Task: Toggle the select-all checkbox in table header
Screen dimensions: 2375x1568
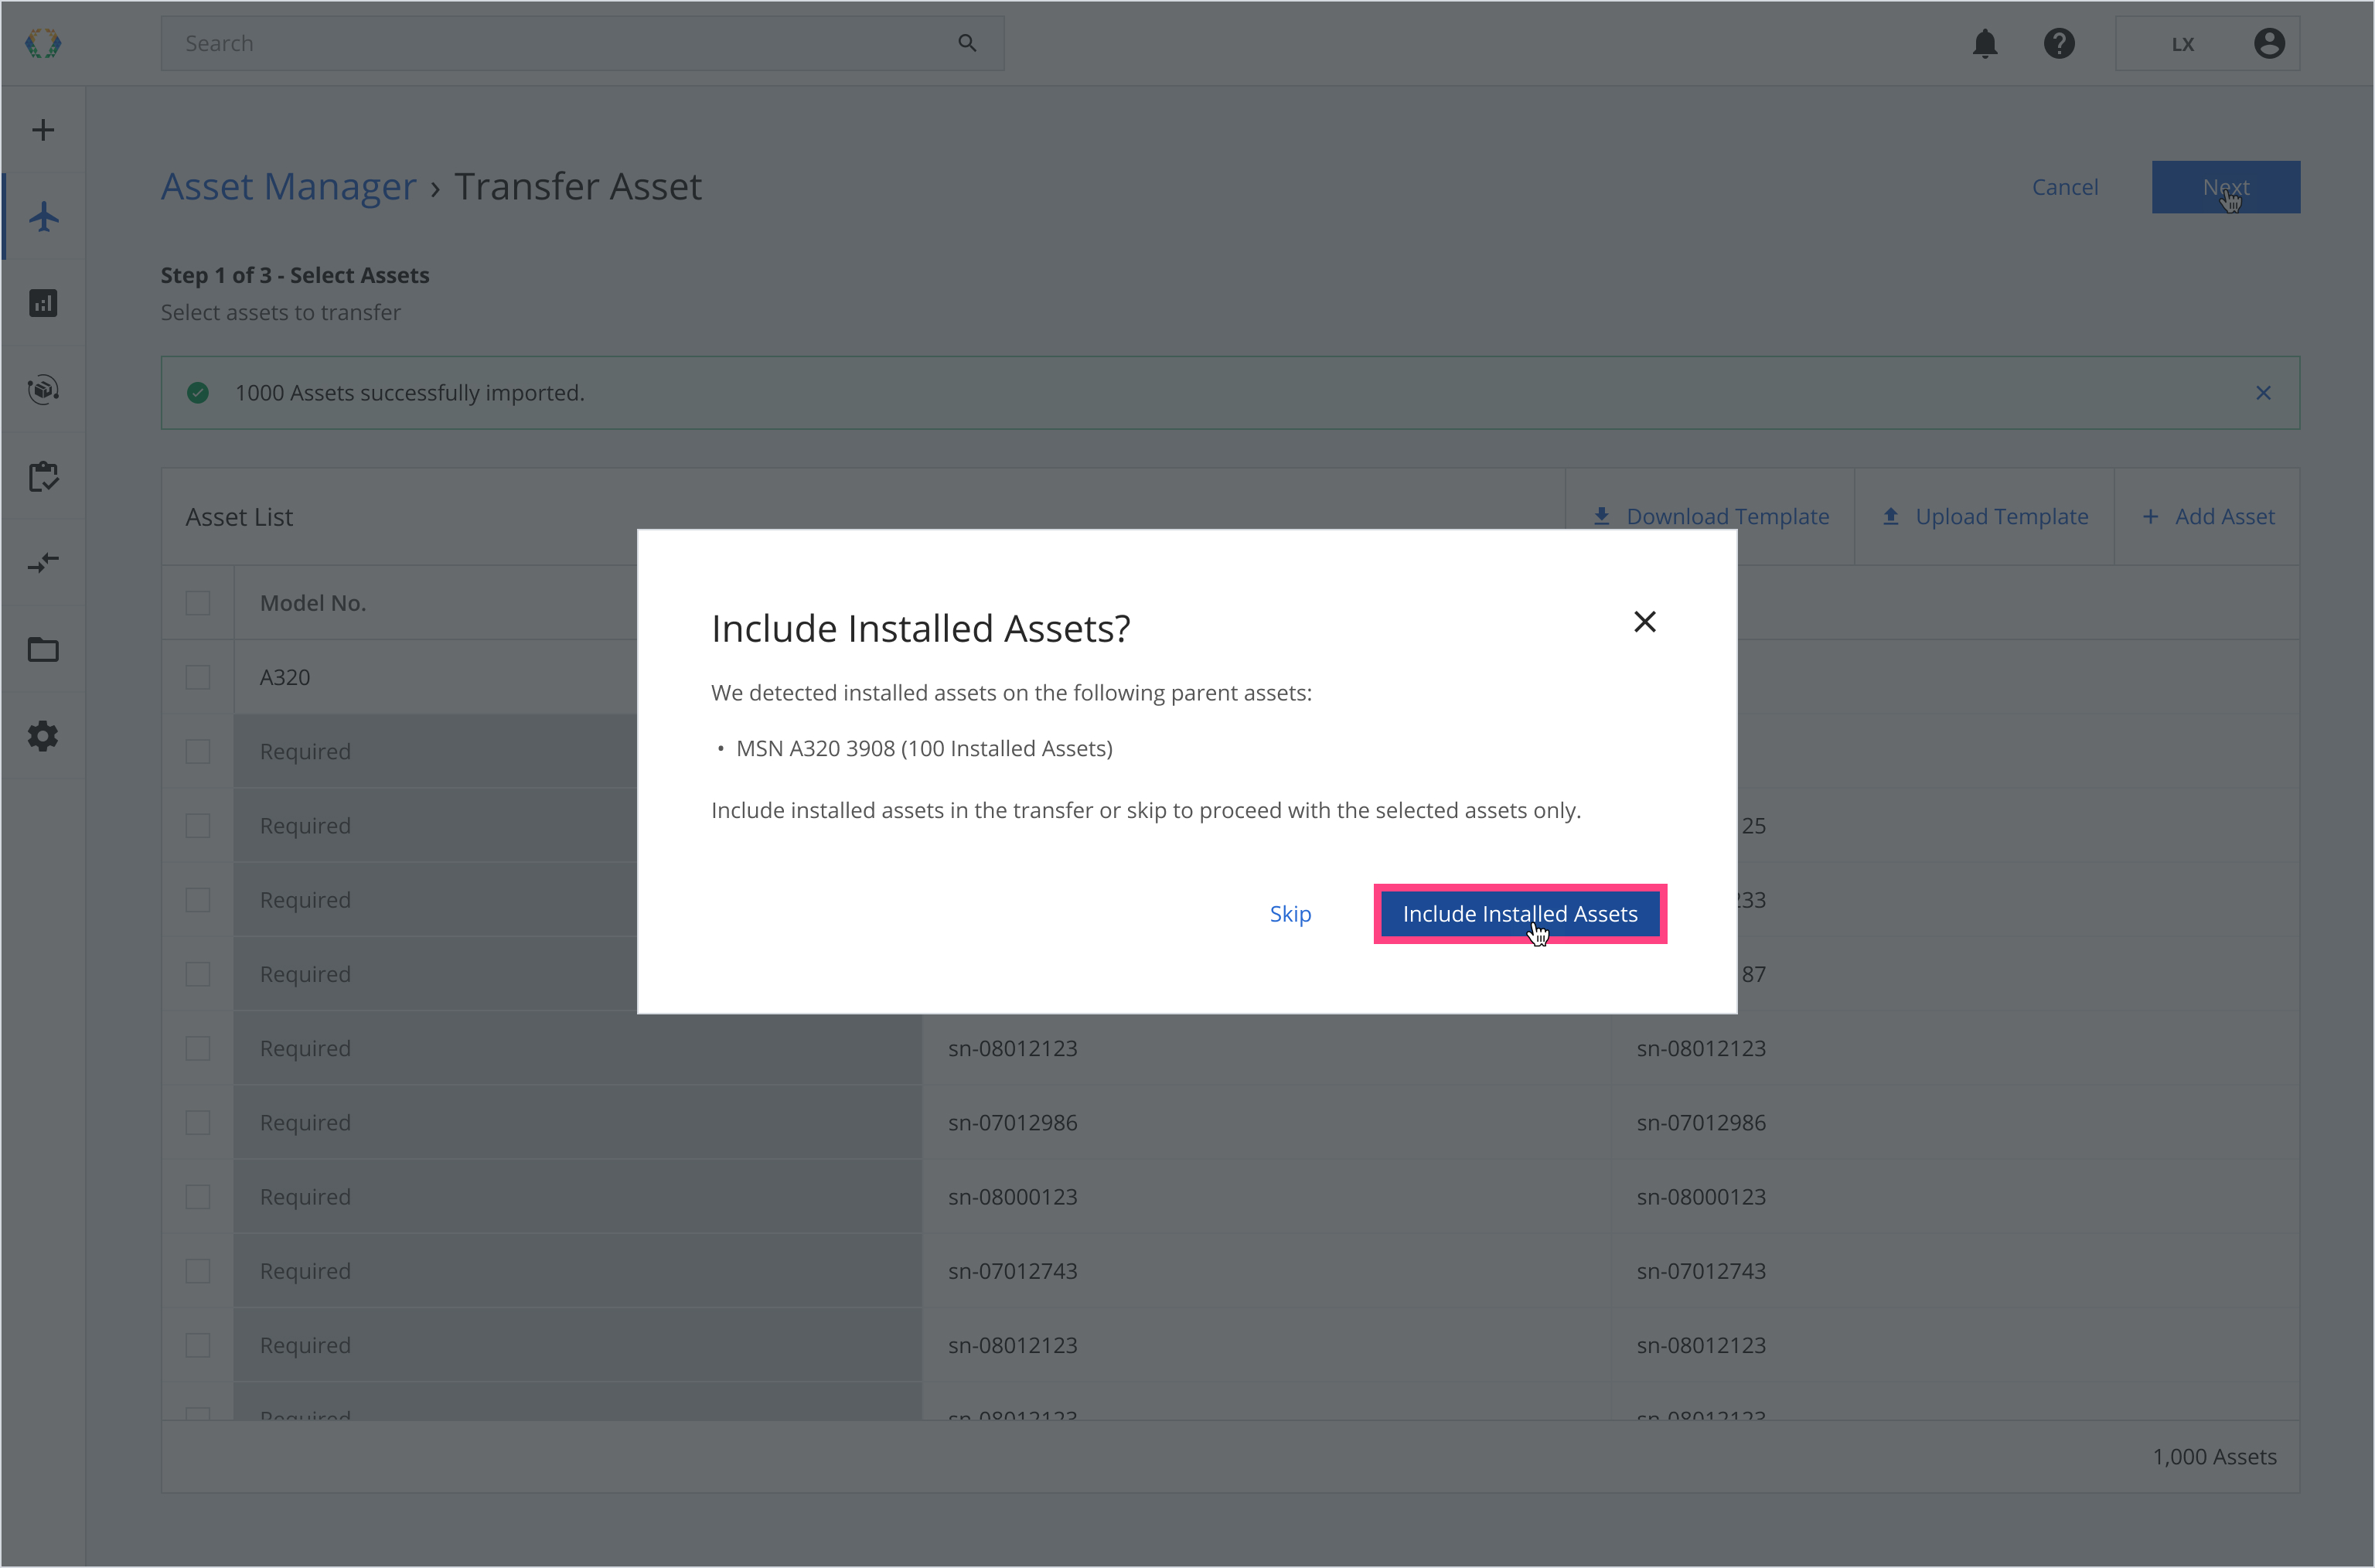Action: [x=198, y=603]
